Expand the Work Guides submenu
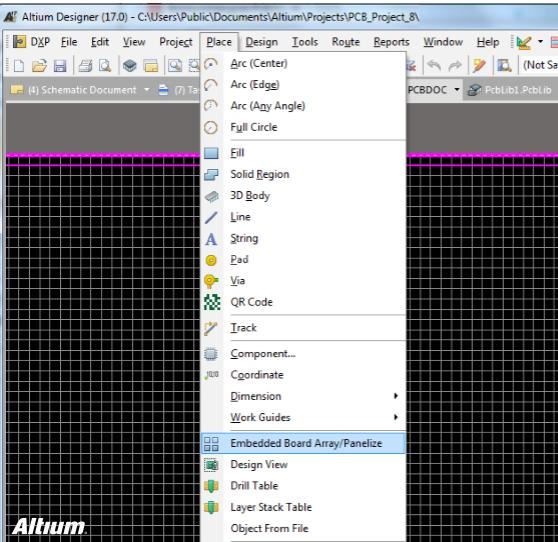This screenshot has height=542, width=558. coord(303,417)
